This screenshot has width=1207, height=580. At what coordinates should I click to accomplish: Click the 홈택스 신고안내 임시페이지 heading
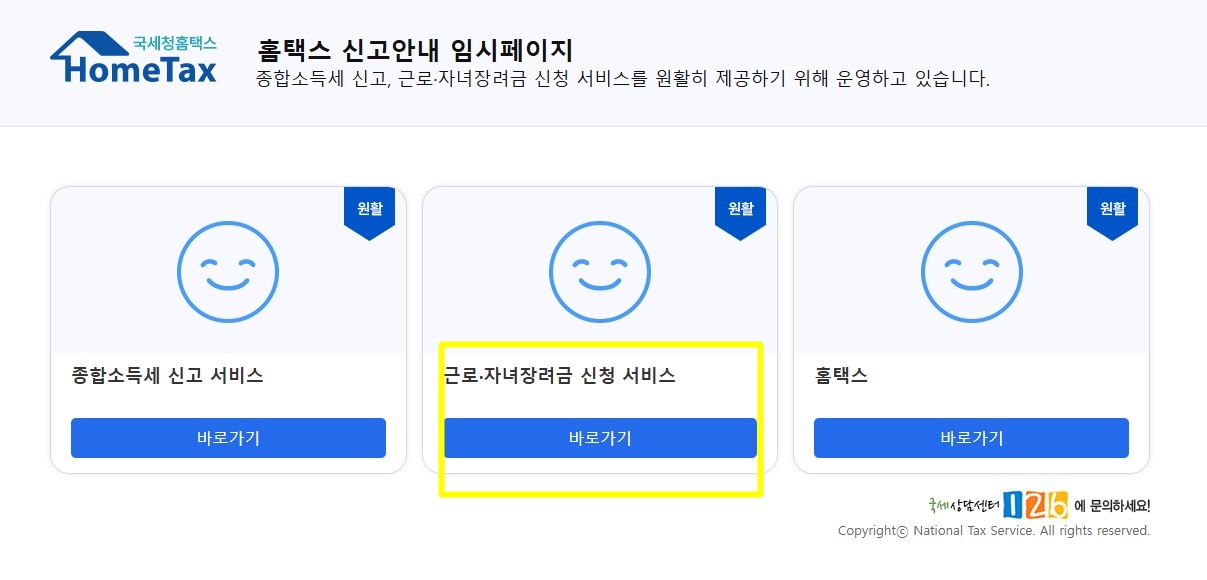415,49
